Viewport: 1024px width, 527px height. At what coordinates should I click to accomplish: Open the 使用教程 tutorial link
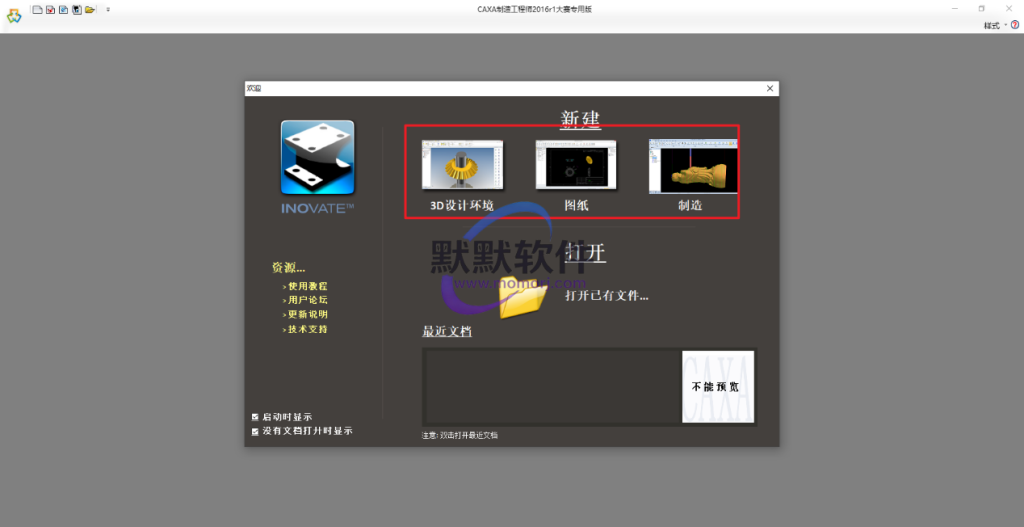click(307, 286)
